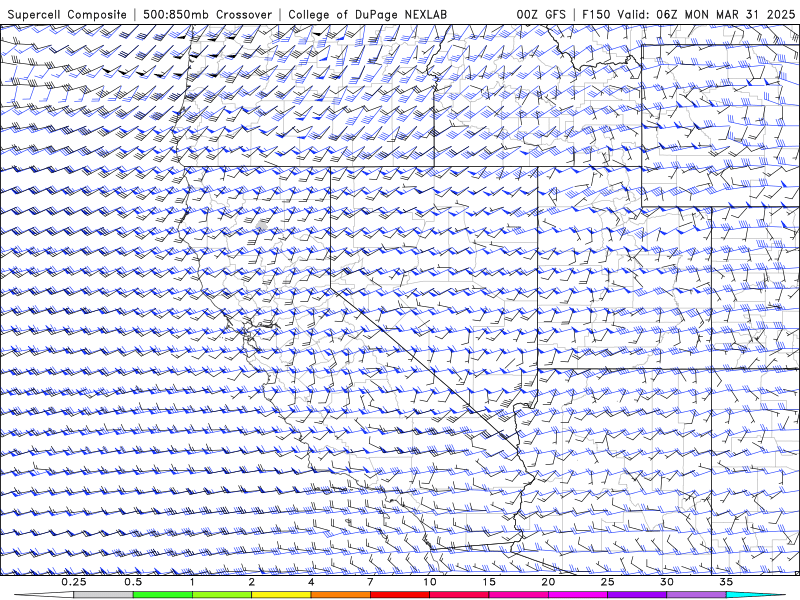Click the red color bar segment
800x600 pixels.
[x=399, y=595]
